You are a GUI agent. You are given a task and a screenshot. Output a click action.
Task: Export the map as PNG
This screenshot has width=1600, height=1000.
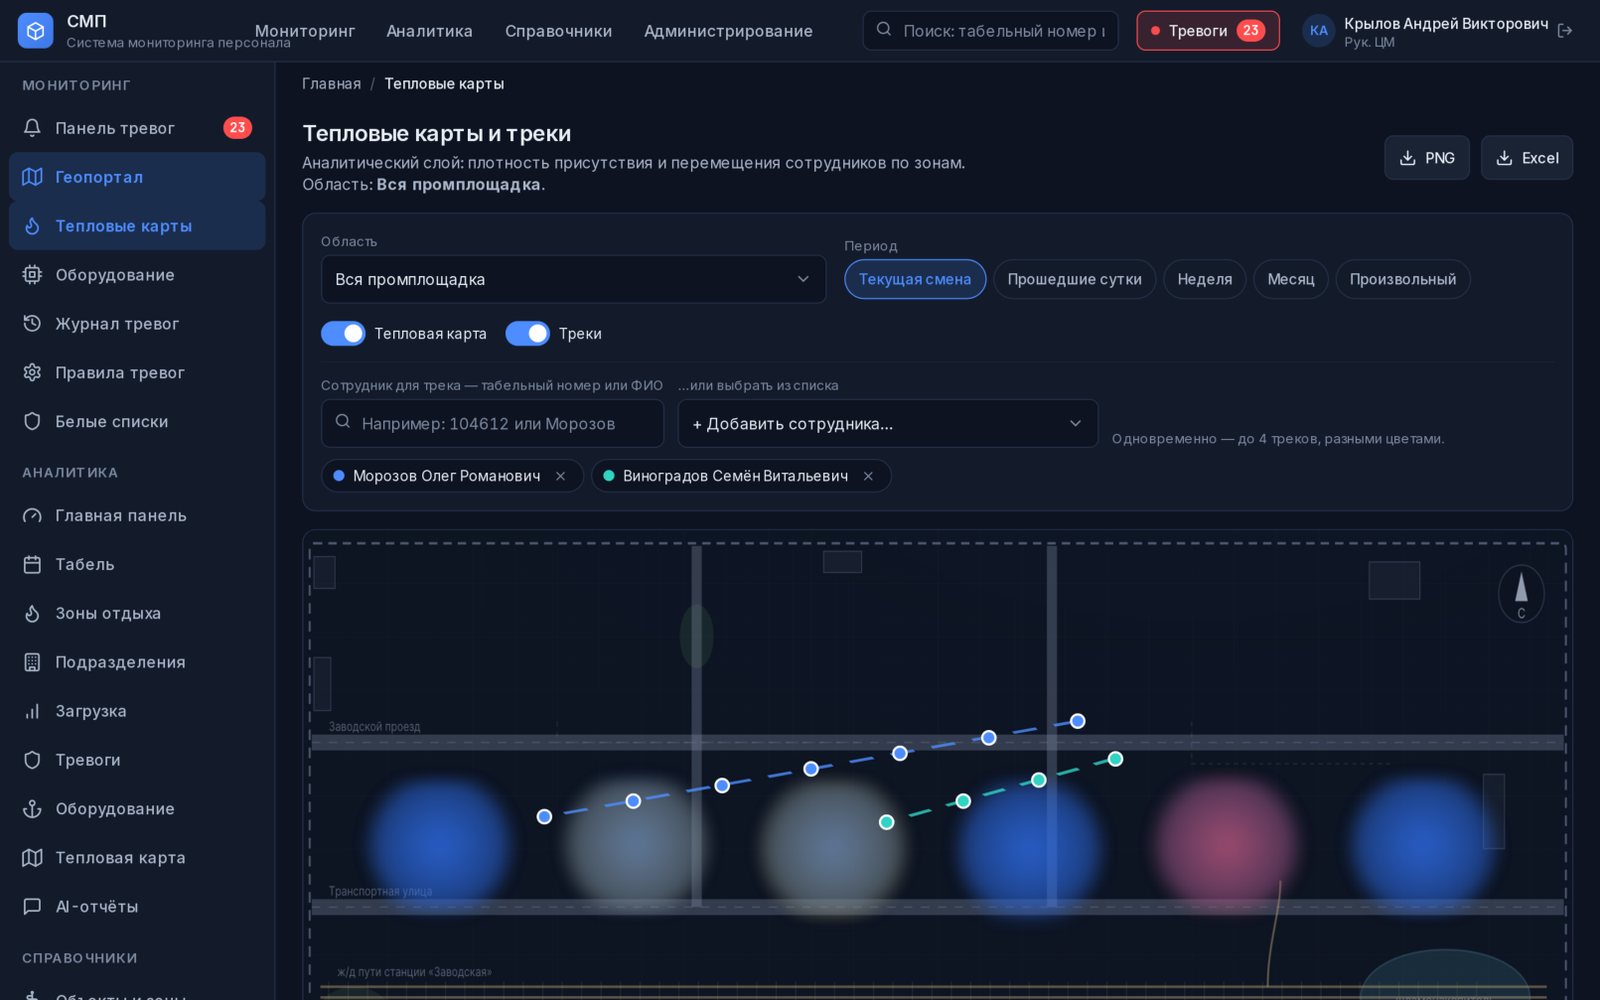(1426, 158)
